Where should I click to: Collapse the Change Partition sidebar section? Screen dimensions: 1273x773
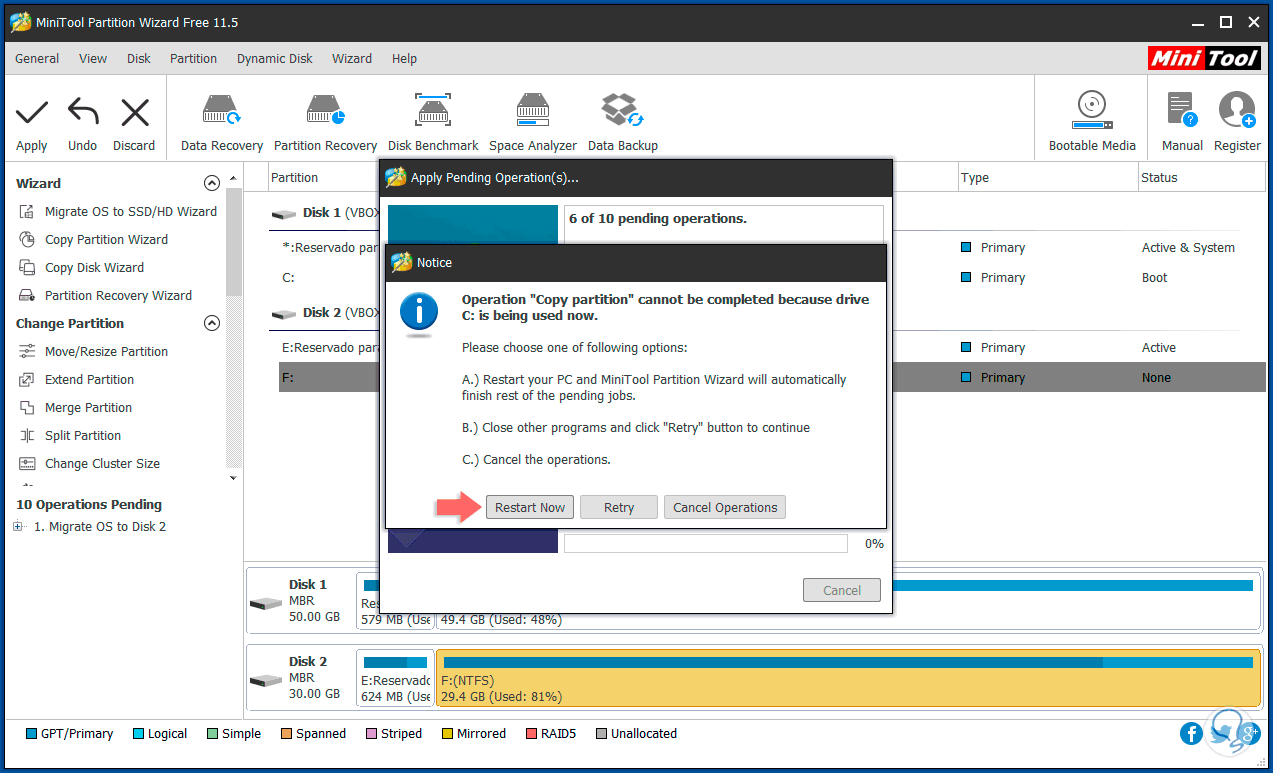(x=211, y=323)
